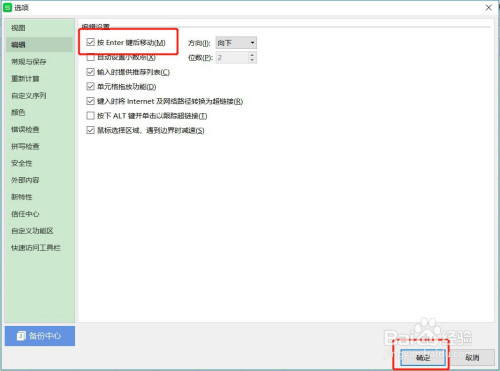Screen dimensions: 500x371
Task: Decrease 位数 value with down arrow
Action: (252, 60)
